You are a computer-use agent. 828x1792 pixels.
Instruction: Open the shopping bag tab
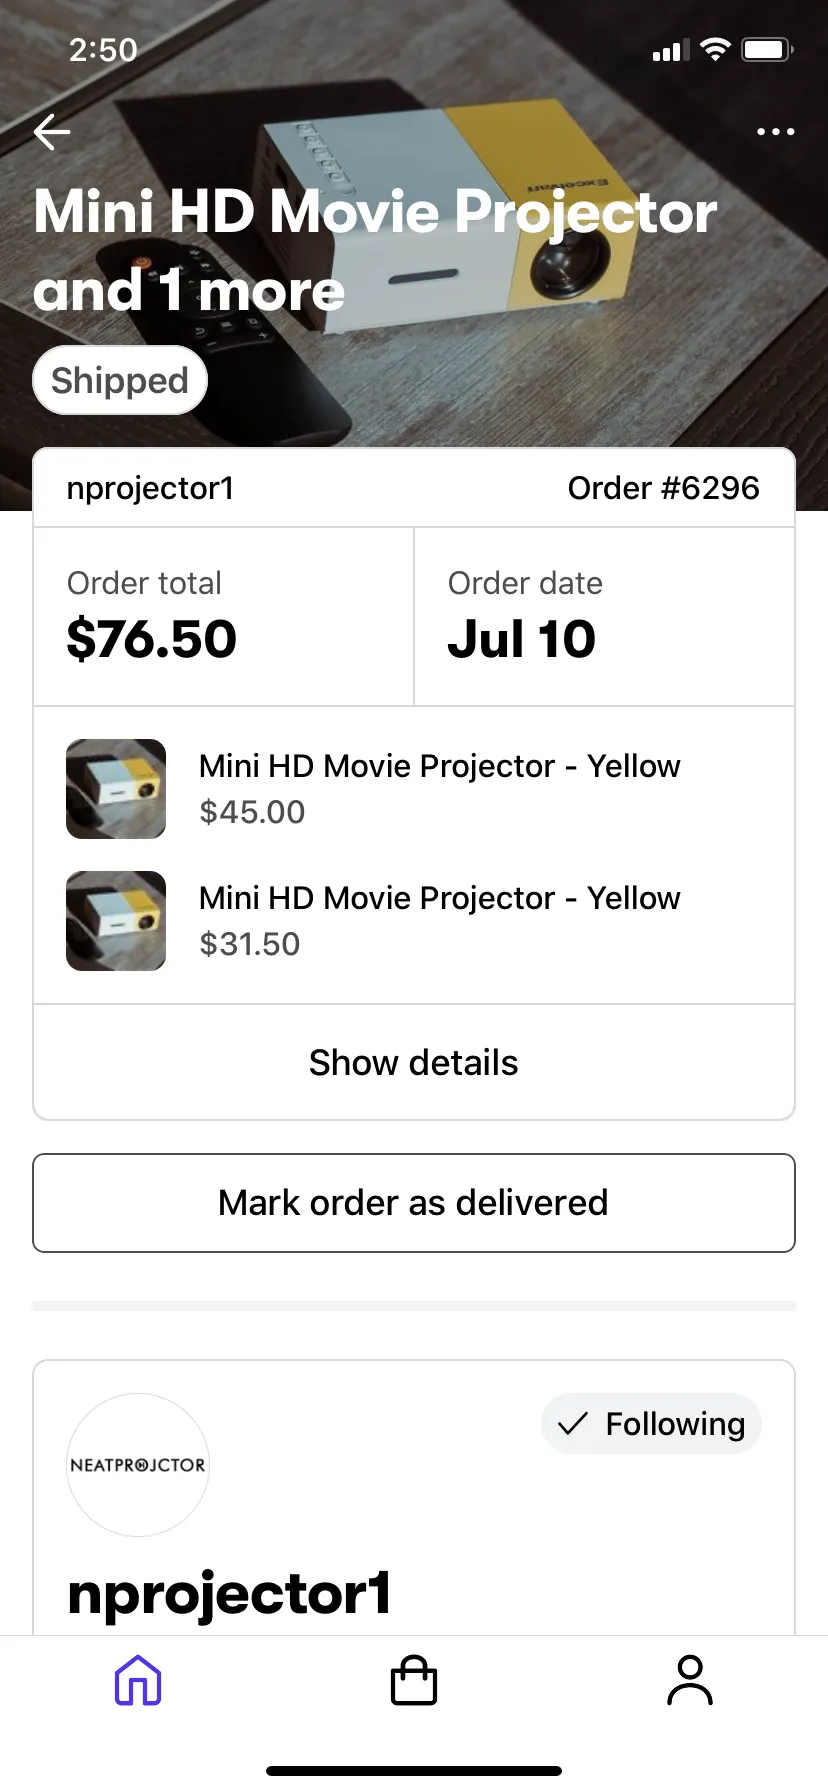[414, 1680]
